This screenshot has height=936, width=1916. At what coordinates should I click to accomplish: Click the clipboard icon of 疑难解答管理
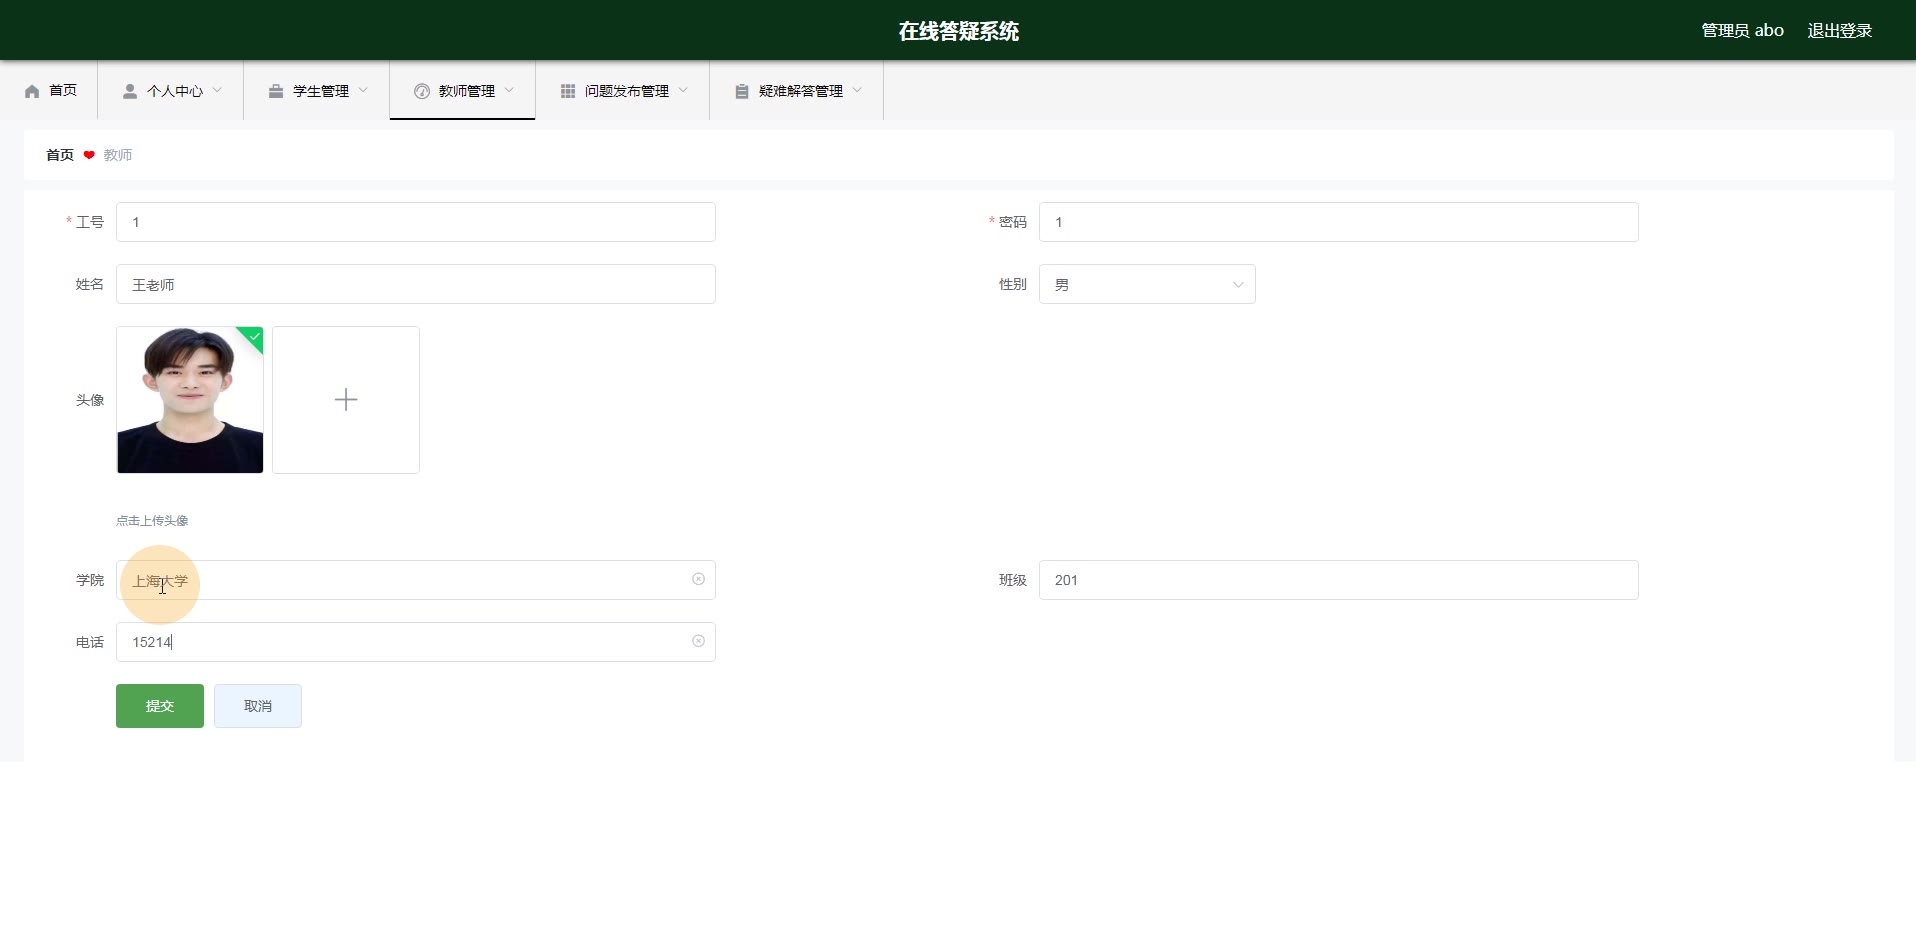(x=742, y=91)
